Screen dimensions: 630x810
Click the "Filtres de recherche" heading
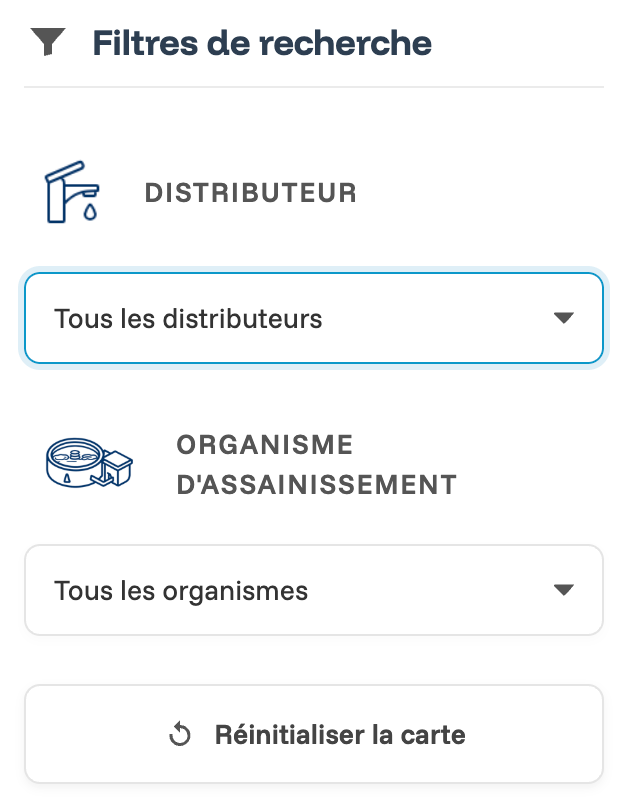point(262,44)
